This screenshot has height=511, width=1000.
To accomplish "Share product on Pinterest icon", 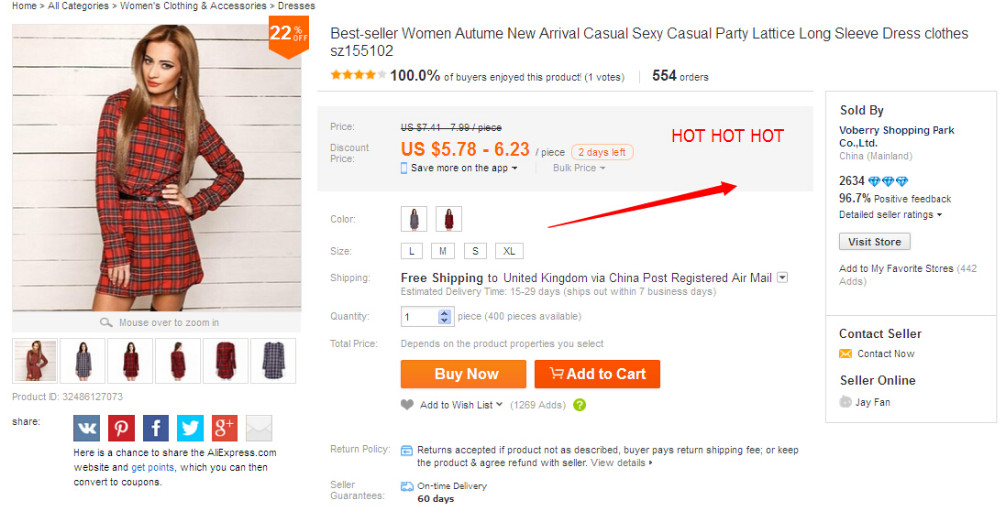I will [x=122, y=428].
